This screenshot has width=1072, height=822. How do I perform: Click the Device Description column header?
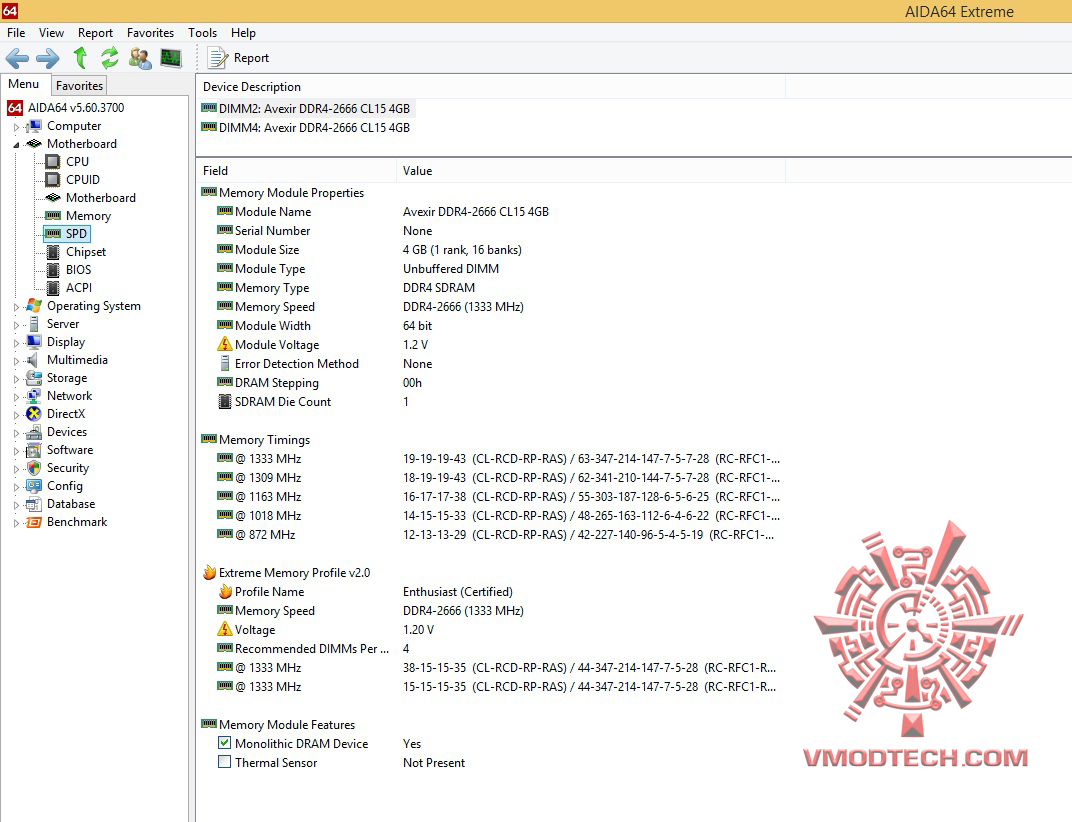[491, 87]
